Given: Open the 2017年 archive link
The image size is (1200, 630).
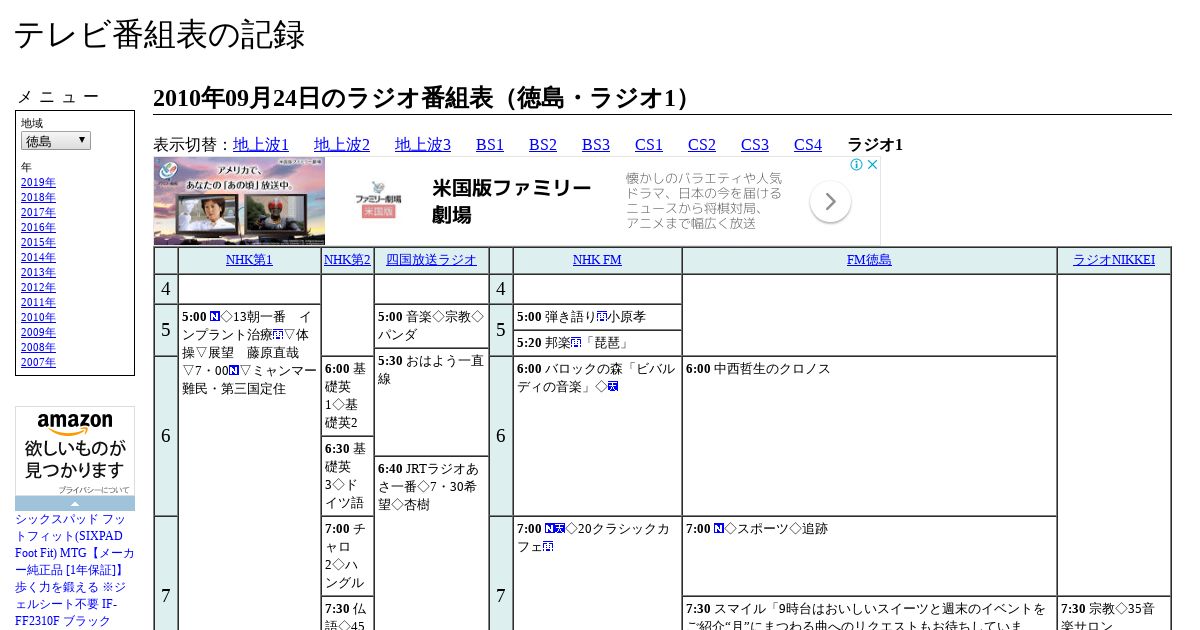Looking at the screenshot, I should tap(38, 212).
